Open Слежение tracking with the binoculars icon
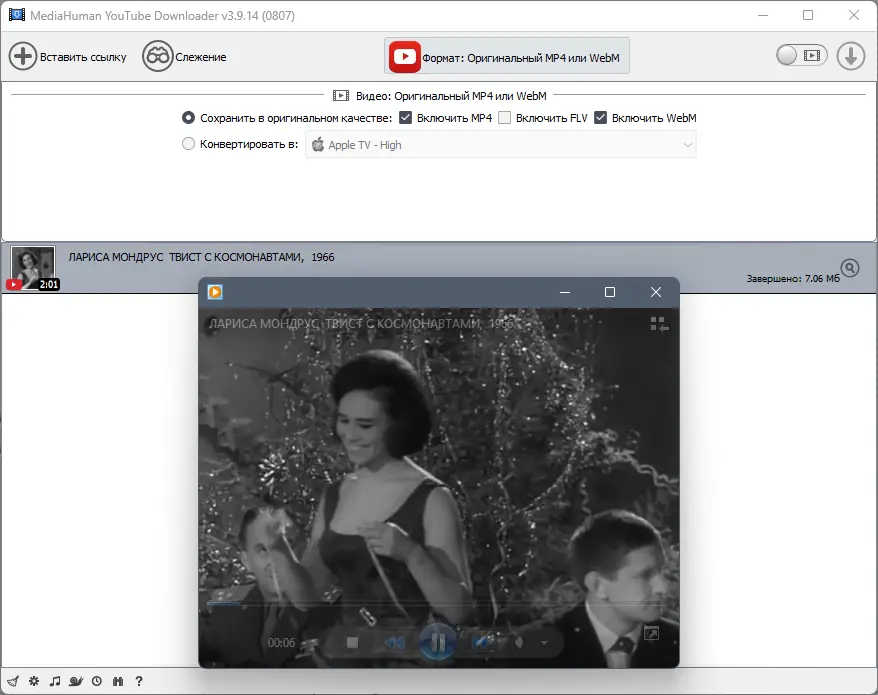 point(157,57)
